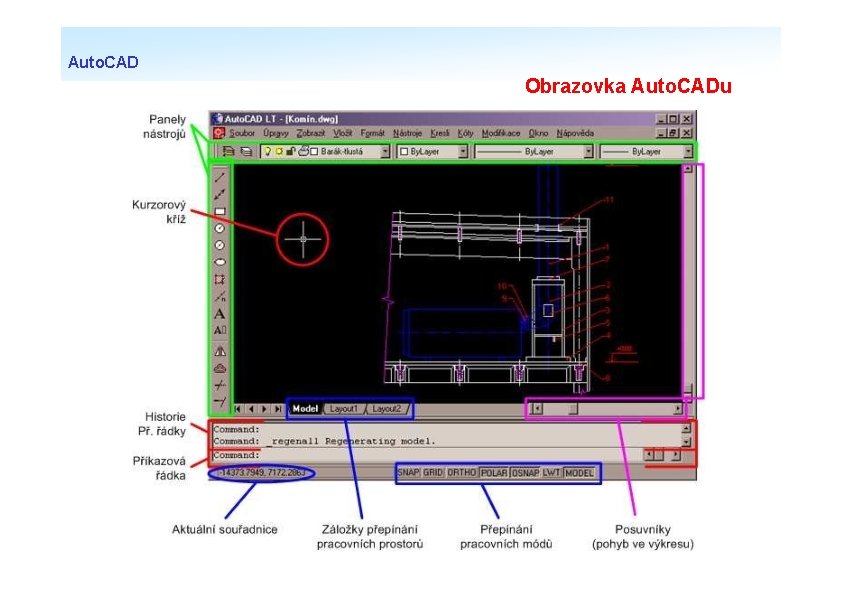Open the Layers manager icon
This screenshot has height=595, width=842.
229,152
